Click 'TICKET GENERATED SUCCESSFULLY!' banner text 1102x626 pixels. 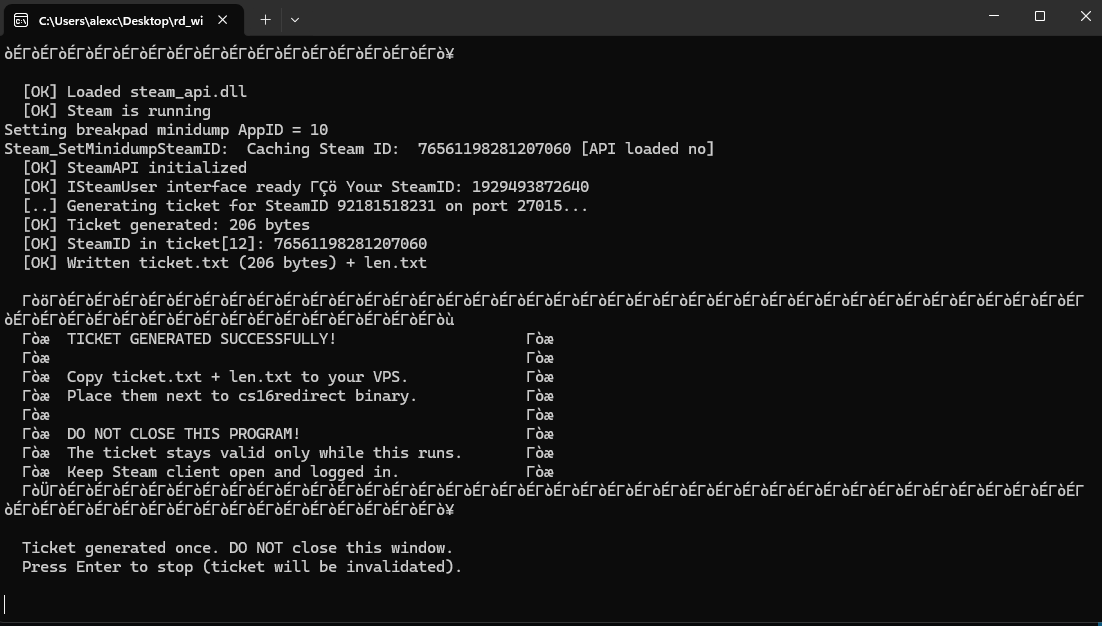pos(202,339)
